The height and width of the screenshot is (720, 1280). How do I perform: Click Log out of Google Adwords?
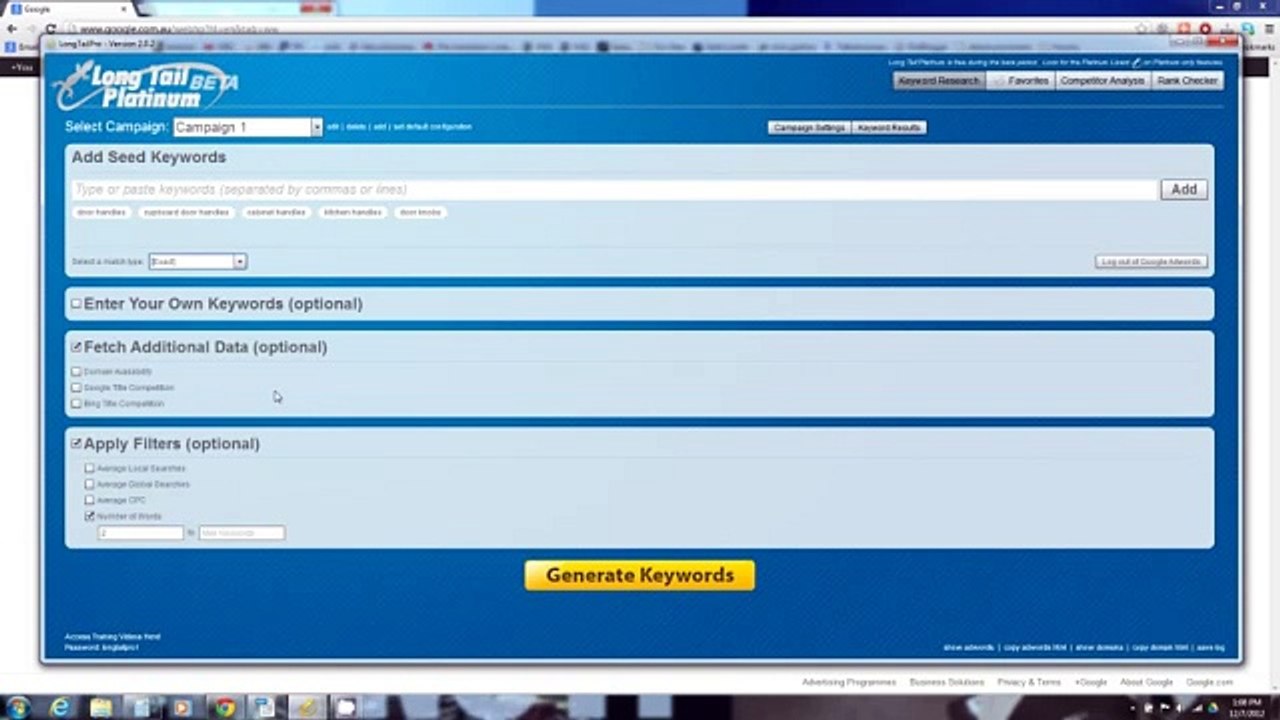pyautogui.click(x=1151, y=262)
